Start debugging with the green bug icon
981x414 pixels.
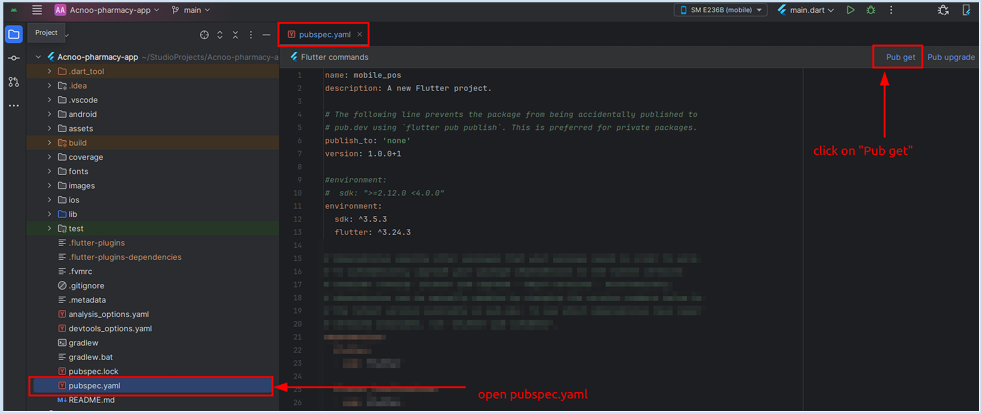[x=870, y=10]
